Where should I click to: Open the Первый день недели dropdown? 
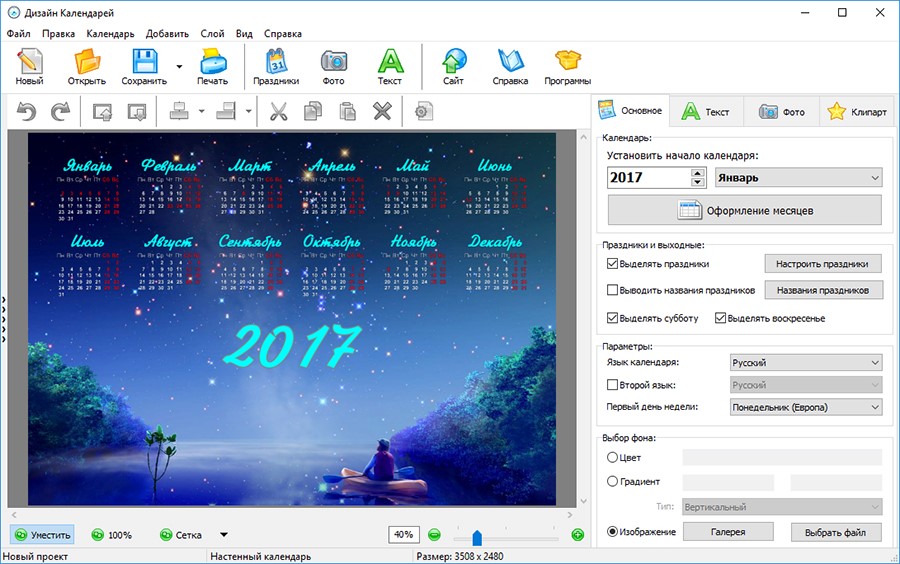(805, 407)
